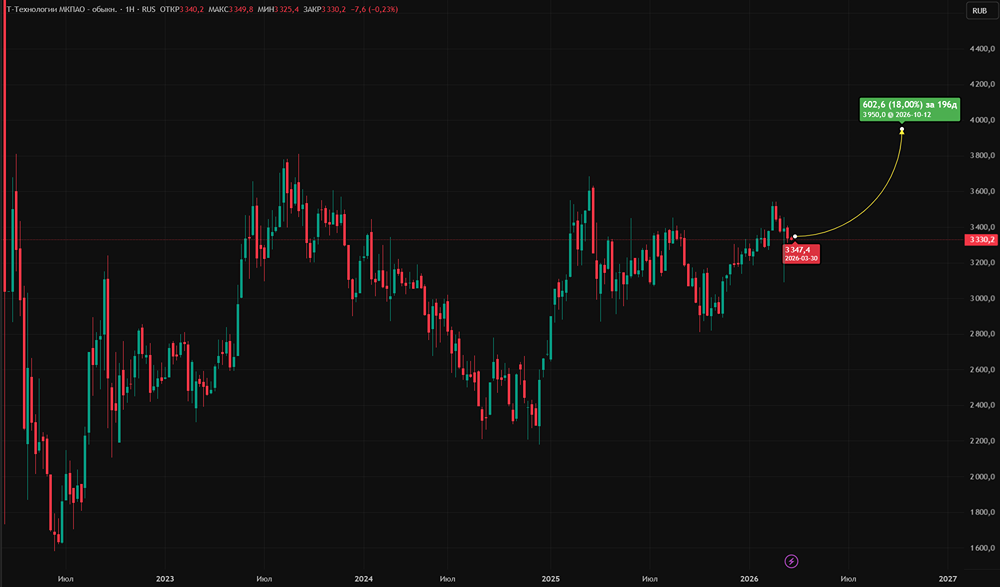
Task: Select the 1Н timeframe label in legend
Action: click(x=129, y=10)
